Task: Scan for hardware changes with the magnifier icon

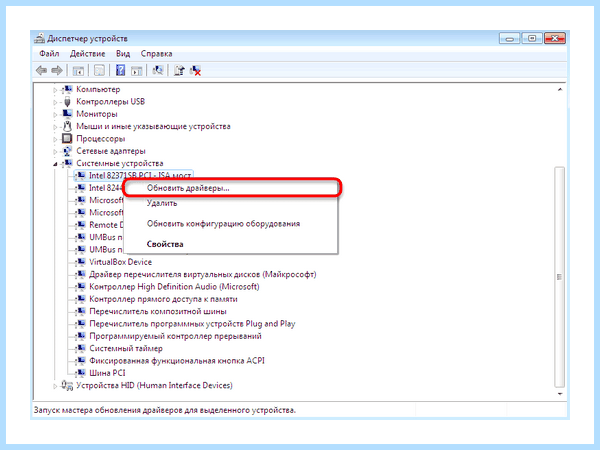Action: (x=158, y=70)
